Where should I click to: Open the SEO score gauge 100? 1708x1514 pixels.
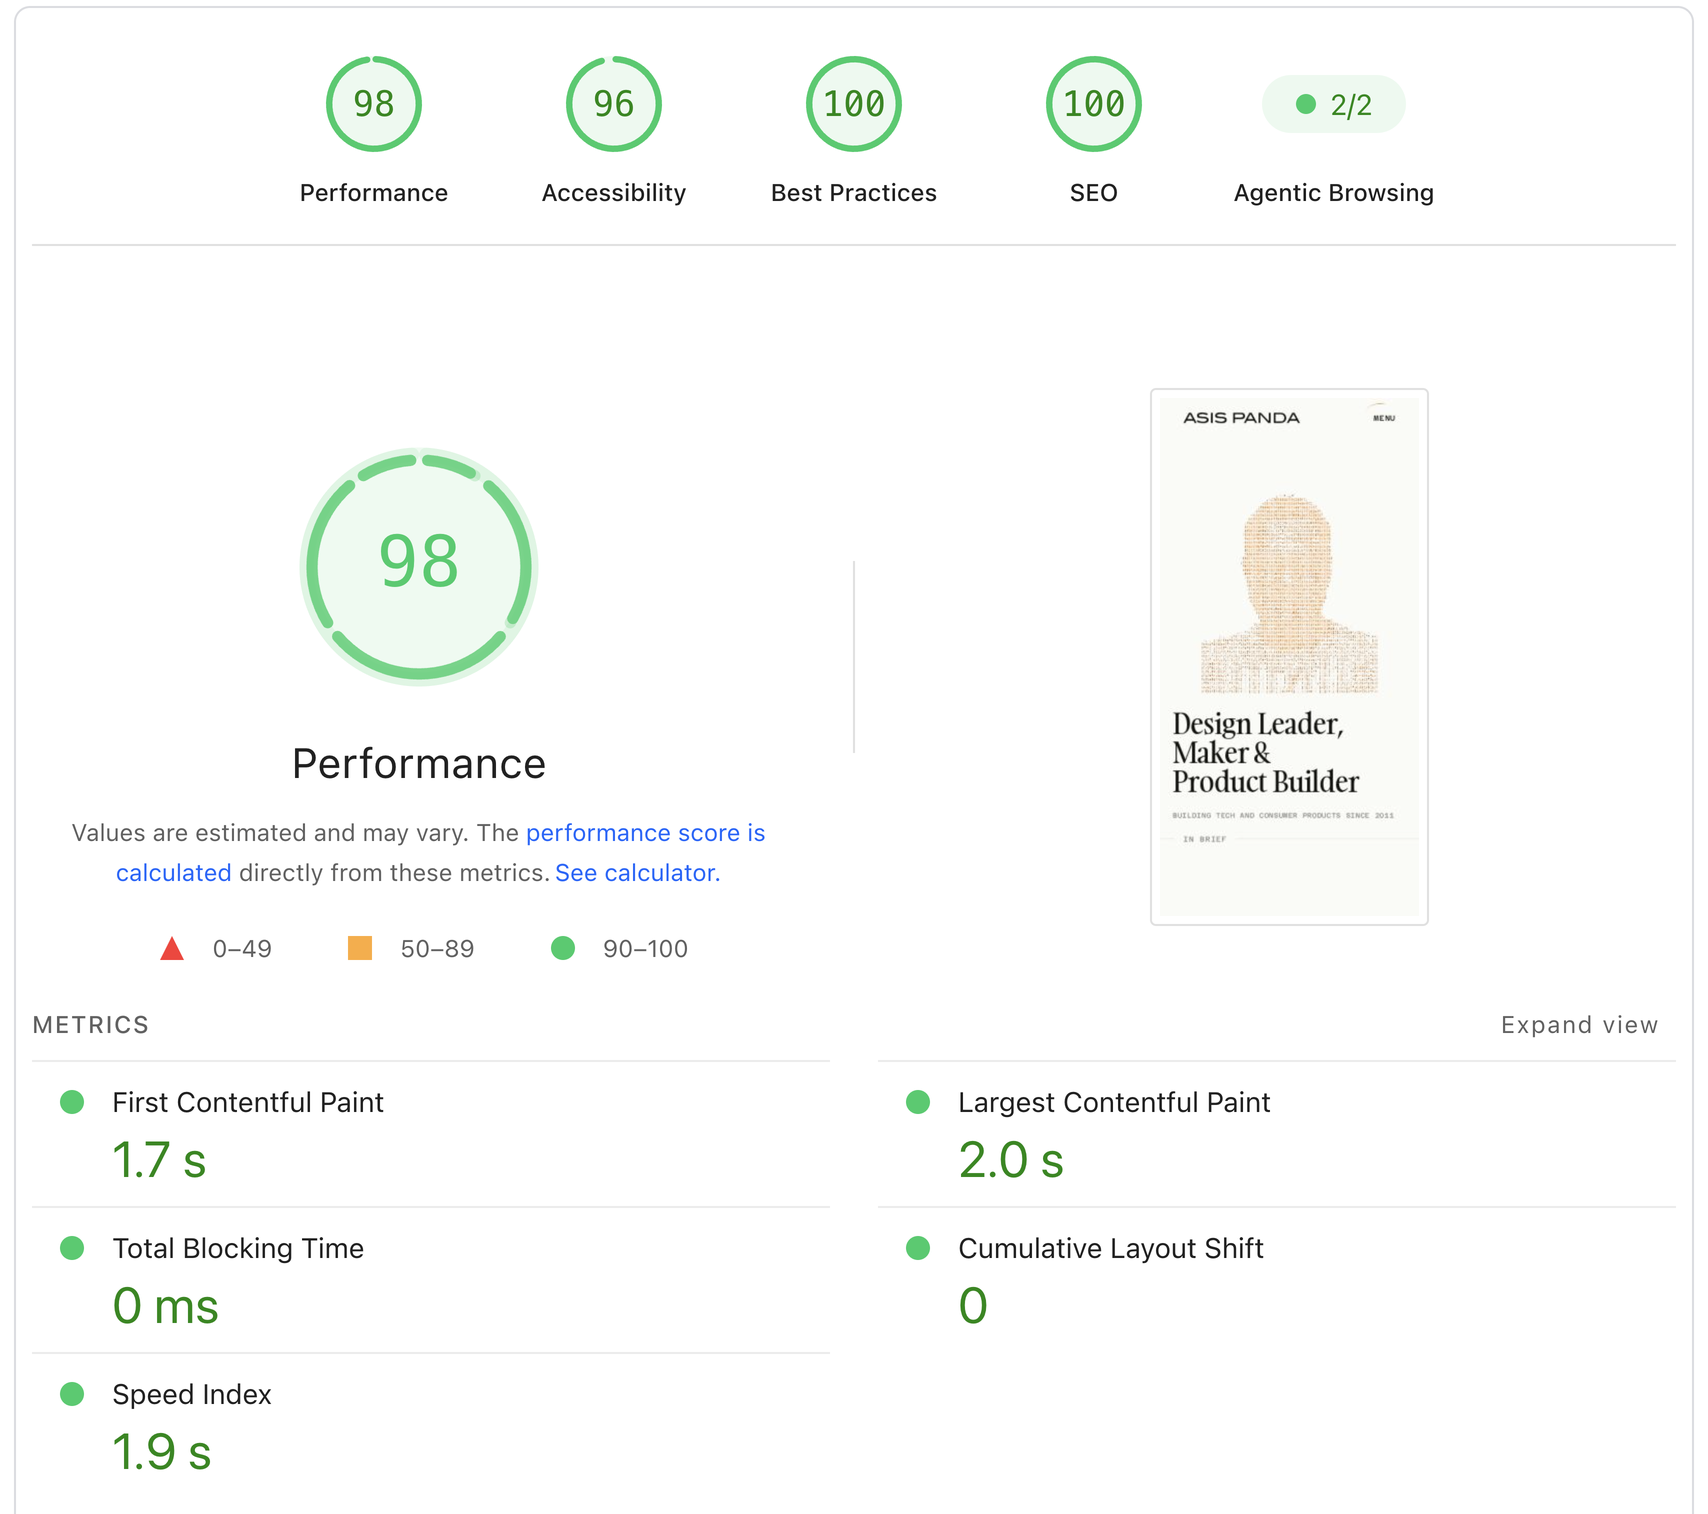[1094, 104]
